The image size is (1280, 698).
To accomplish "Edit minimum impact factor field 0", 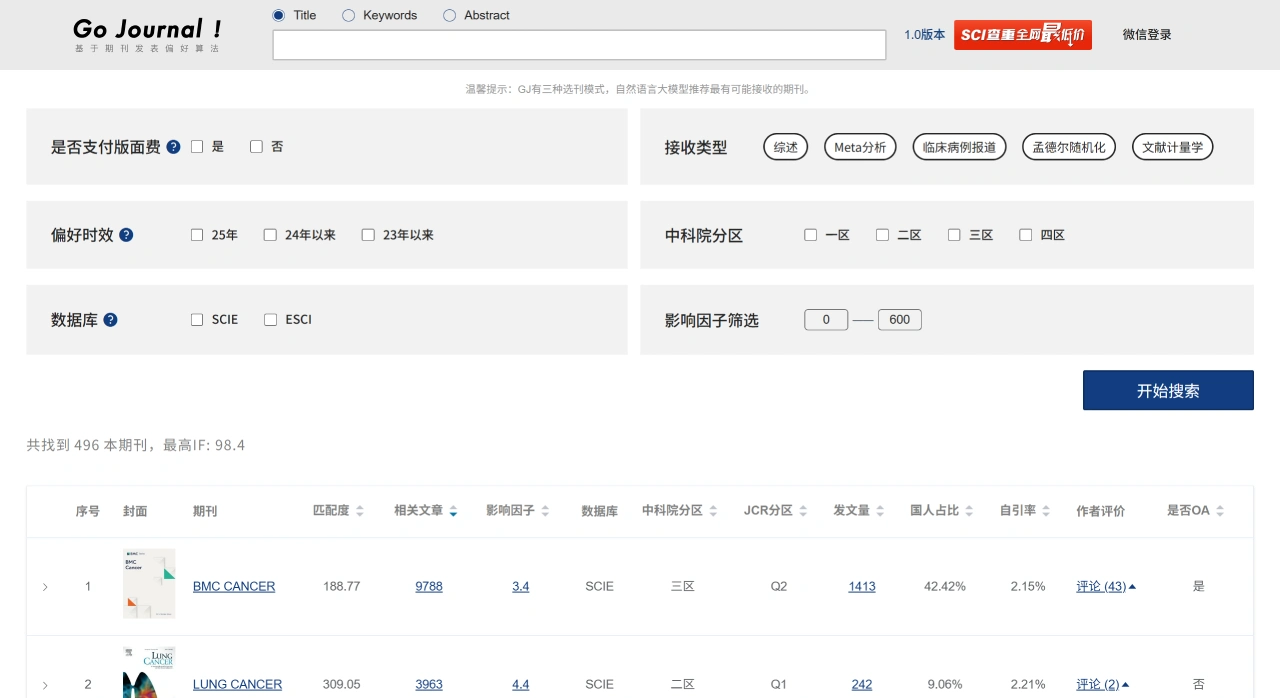I will tap(826, 320).
